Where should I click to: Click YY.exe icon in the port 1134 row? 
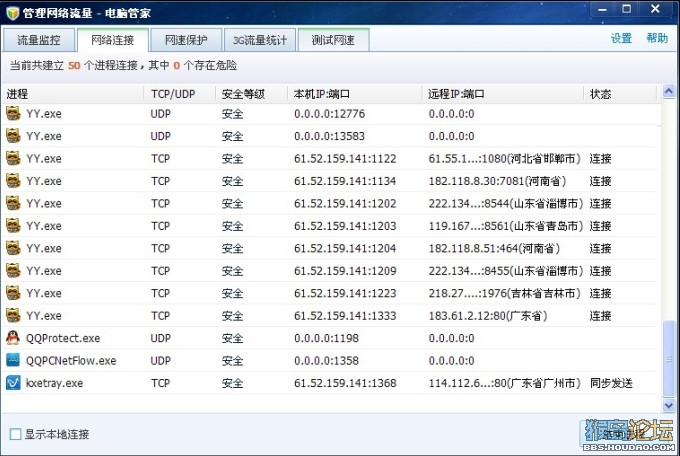click(x=13, y=181)
